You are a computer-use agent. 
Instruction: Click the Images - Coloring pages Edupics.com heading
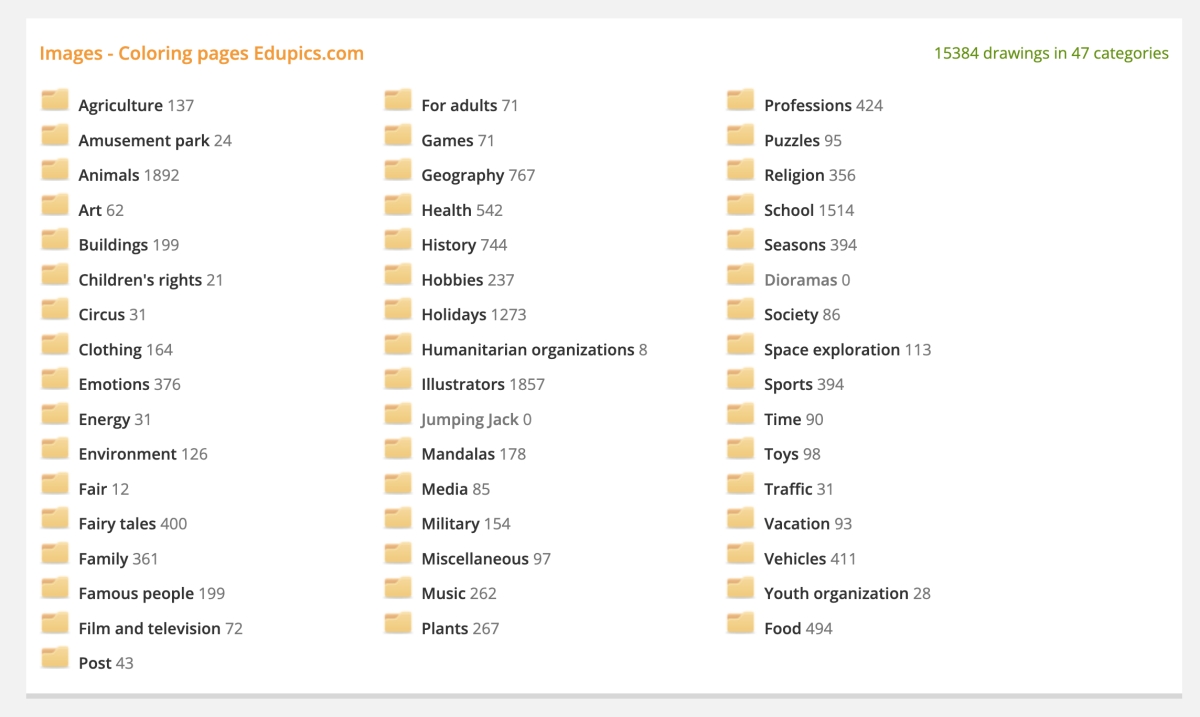pyautogui.click(x=201, y=53)
